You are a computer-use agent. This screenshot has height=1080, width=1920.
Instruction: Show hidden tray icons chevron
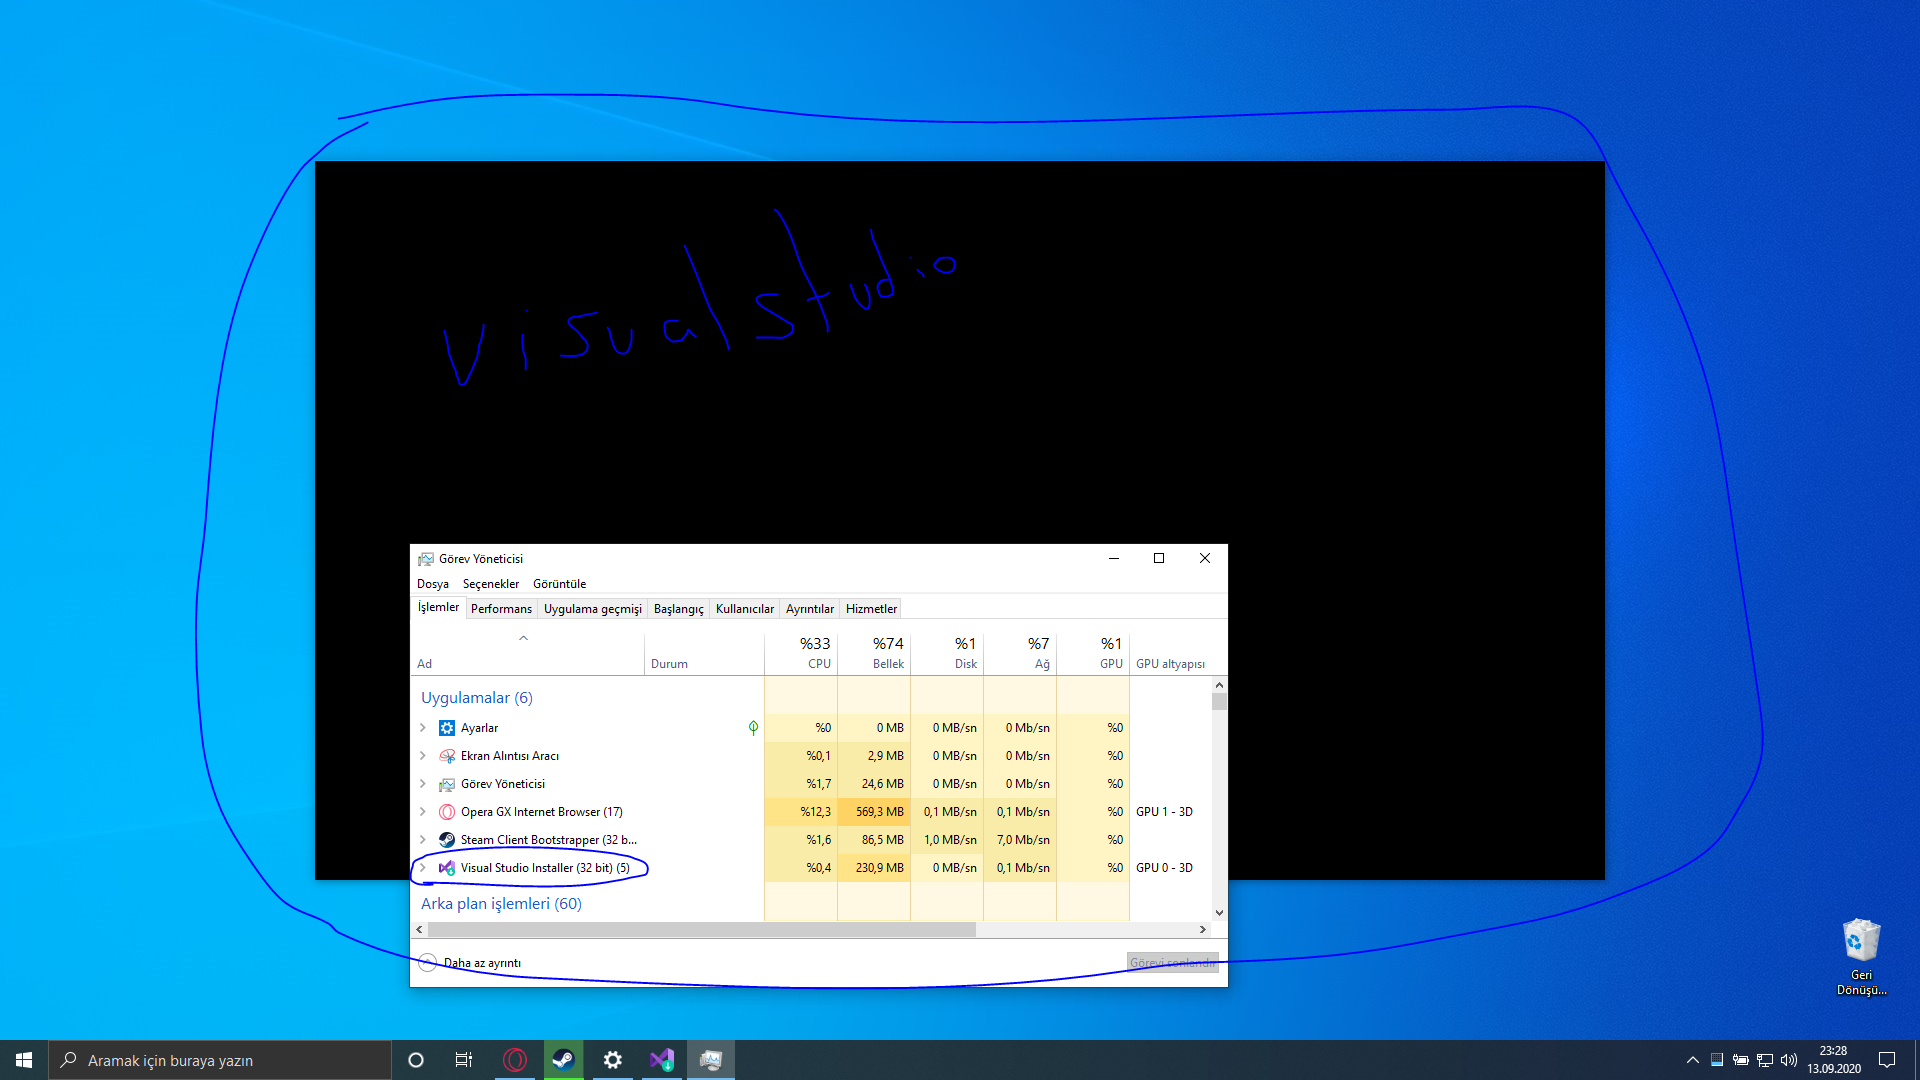click(1692, 1060)
